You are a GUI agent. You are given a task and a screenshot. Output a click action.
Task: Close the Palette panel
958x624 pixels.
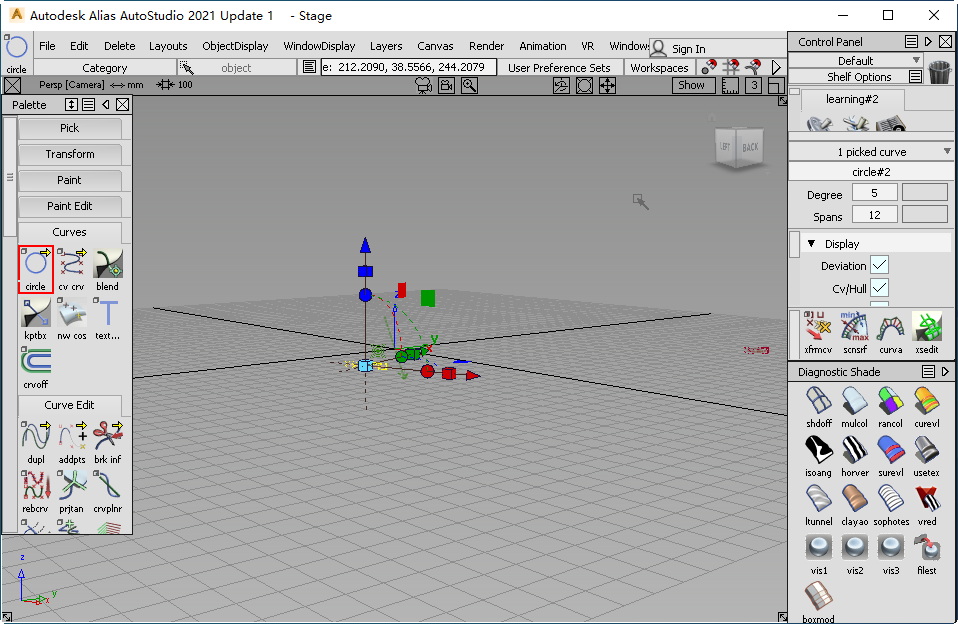(x=122, y=105)
